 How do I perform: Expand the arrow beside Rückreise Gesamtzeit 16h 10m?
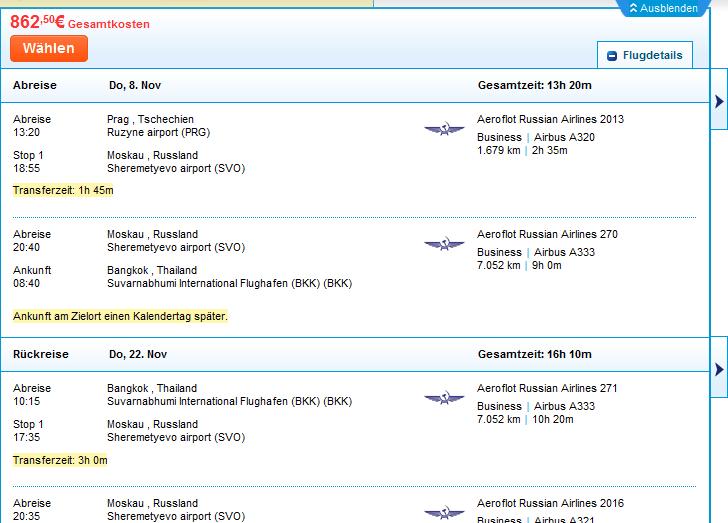[719, 369]
